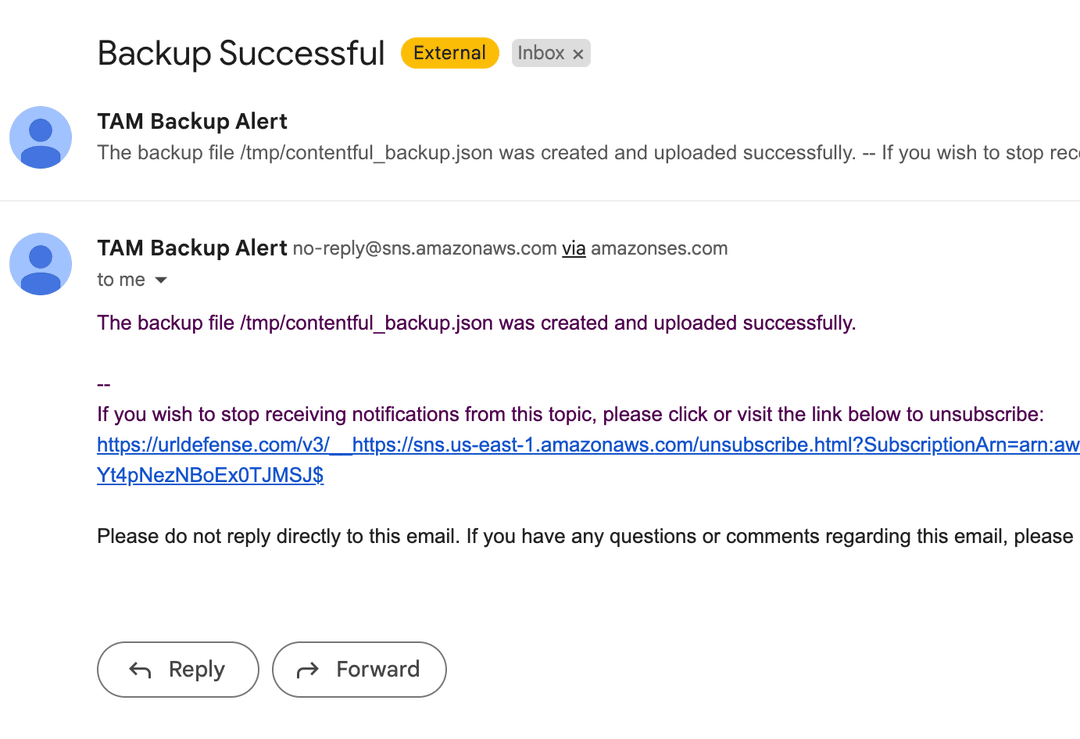Open the unsubscribe link in the email body
This screenshot has height=739, width=1080.
point(500,444)
